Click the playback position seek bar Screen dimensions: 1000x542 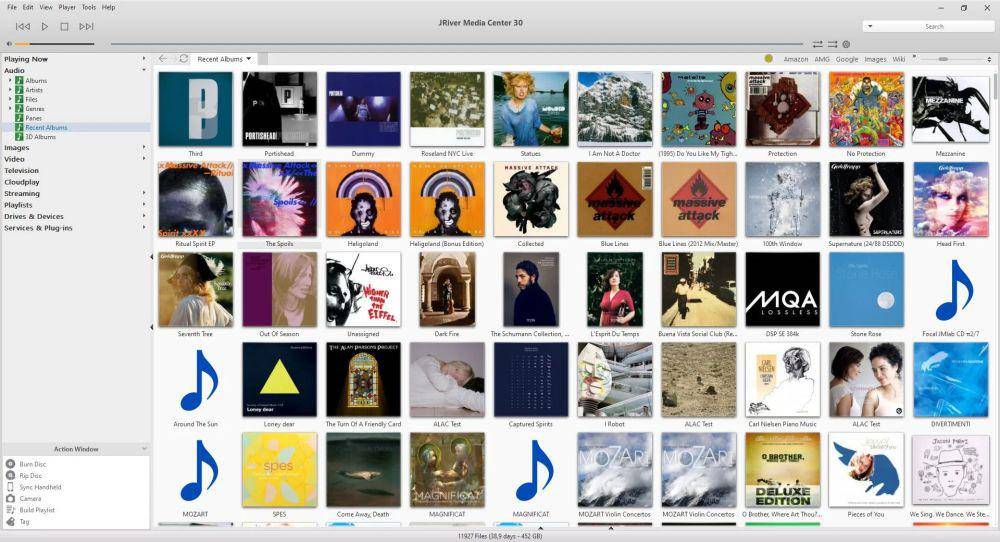(x=457, y=44)
